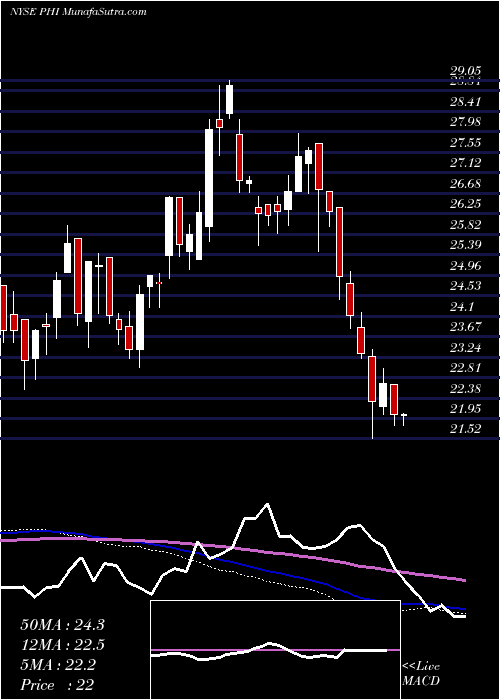Click the 21.52 price axis label
500x700 pixels.
coord(465,429)
